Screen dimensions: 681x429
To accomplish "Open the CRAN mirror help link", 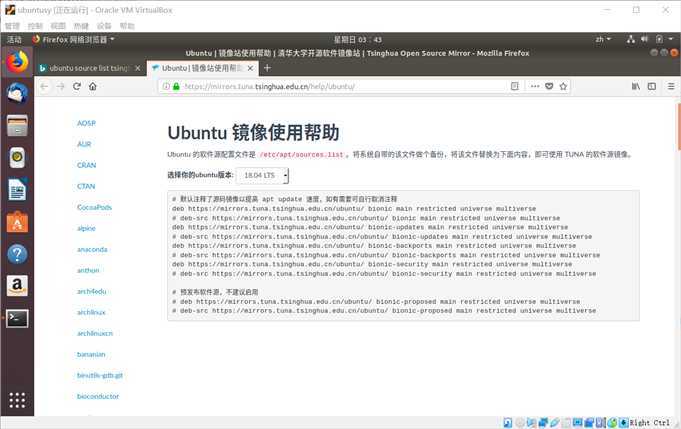I will point(86,165).
